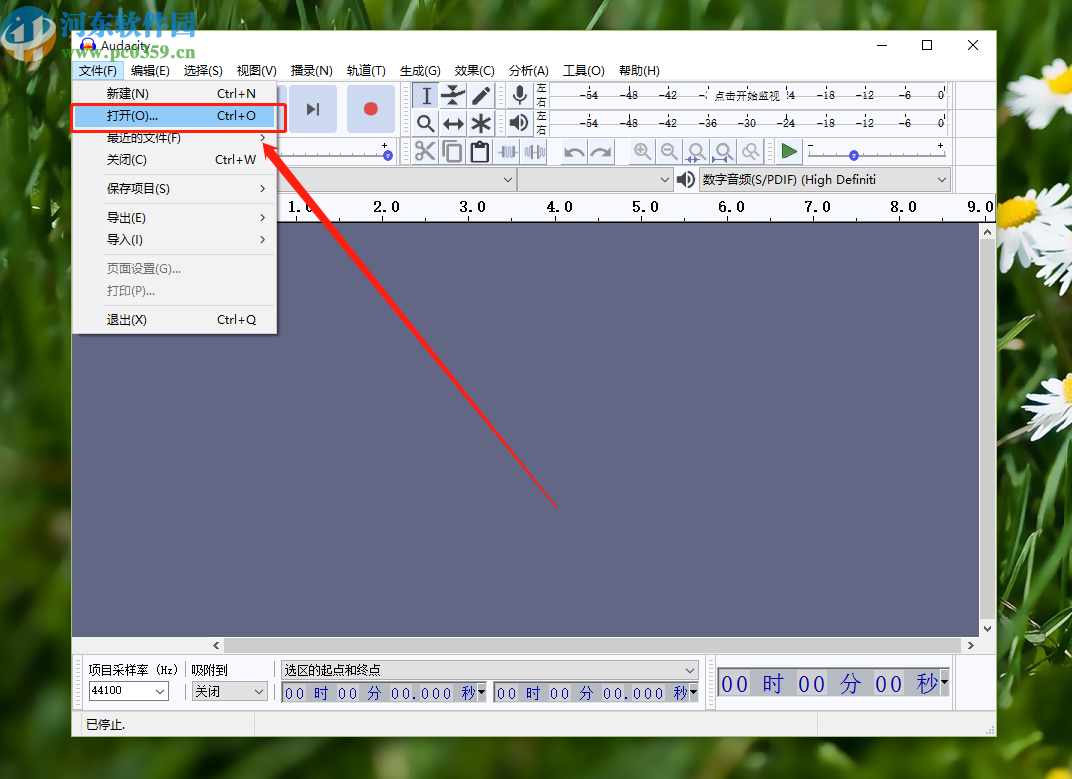Open the 编辑(E) menu

coord(150,70)
